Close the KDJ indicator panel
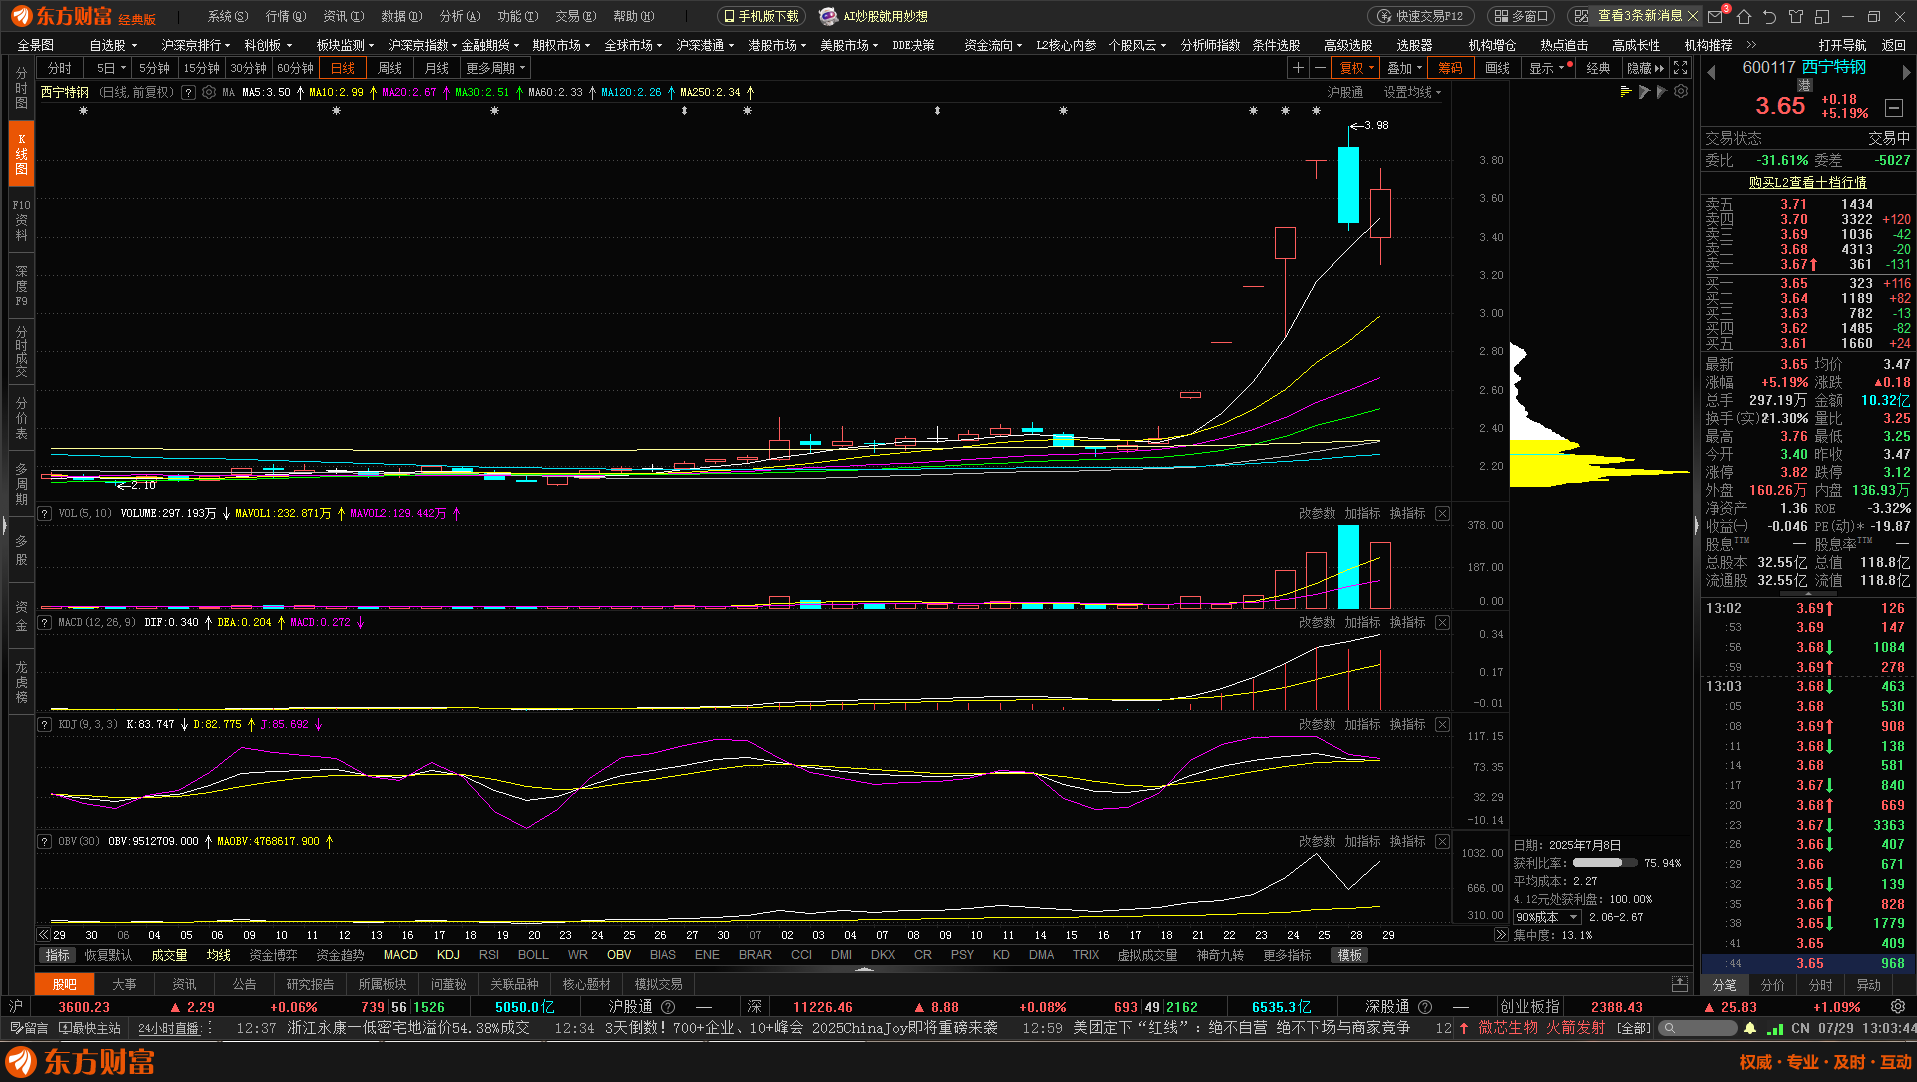 click(1442, 724)
